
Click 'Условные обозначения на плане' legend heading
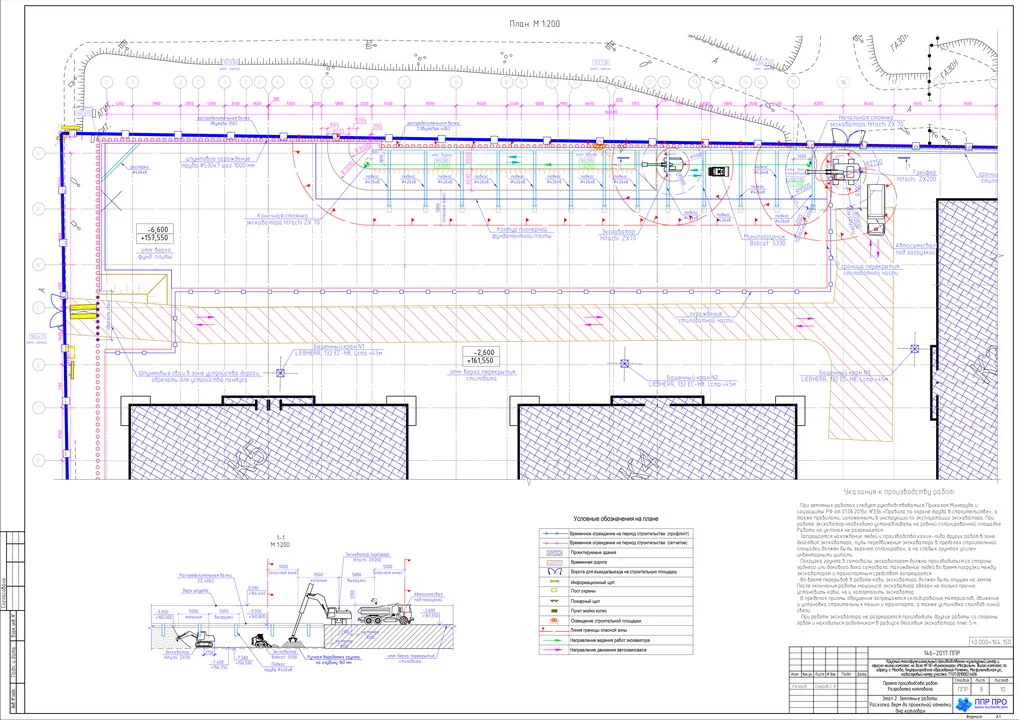click(x=617, y=518)
